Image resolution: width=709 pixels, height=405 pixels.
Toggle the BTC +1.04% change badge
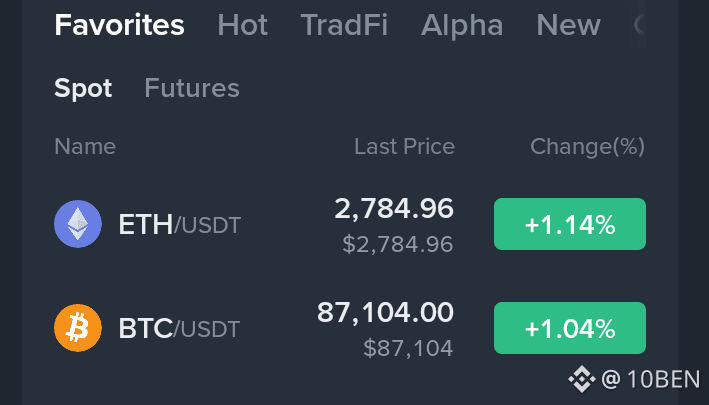coord(570,328)
